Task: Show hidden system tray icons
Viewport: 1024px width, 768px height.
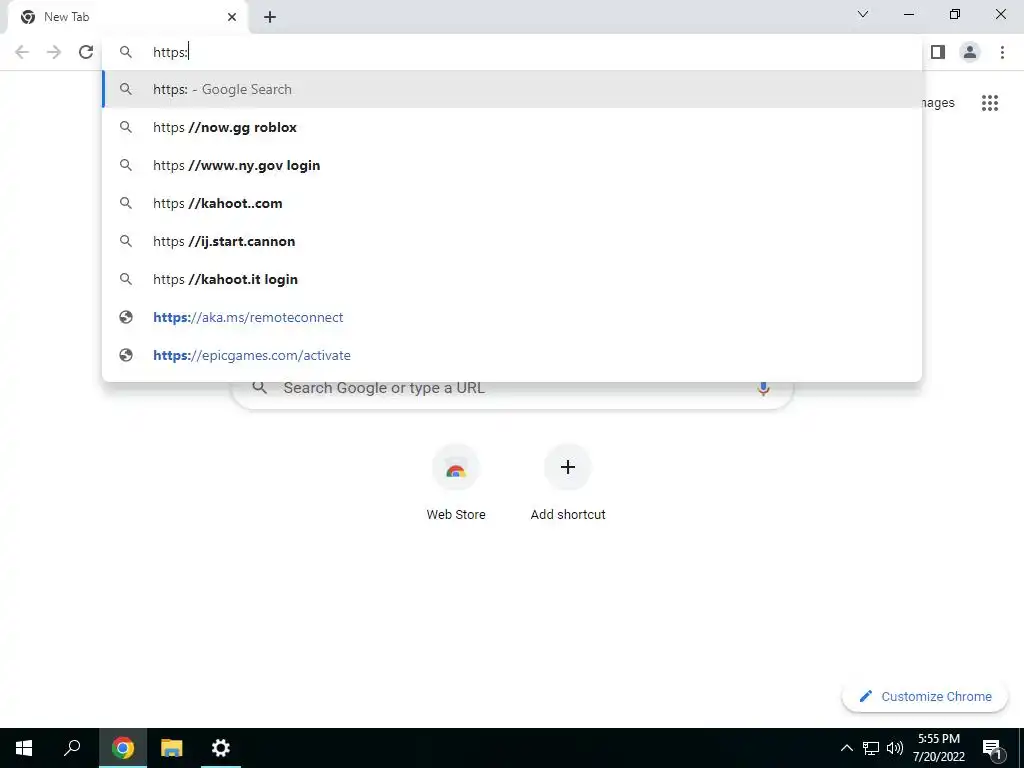Action: (x=846, y=748)
